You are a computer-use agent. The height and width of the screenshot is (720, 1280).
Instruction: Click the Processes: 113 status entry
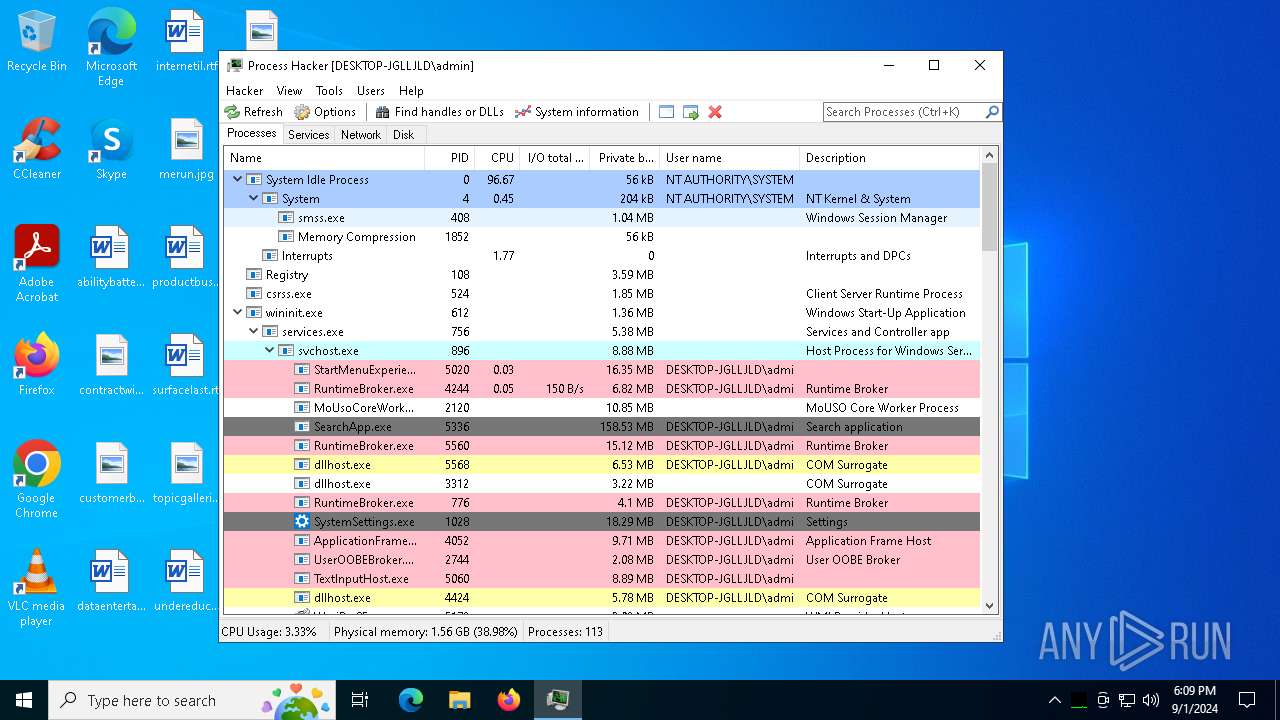click(565, 632)
